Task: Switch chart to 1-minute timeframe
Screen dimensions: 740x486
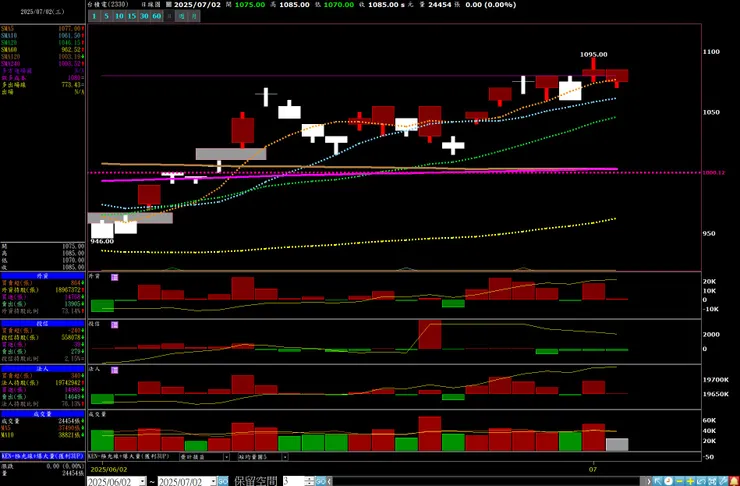Action: pyautogui.click(x=93, y=16)
